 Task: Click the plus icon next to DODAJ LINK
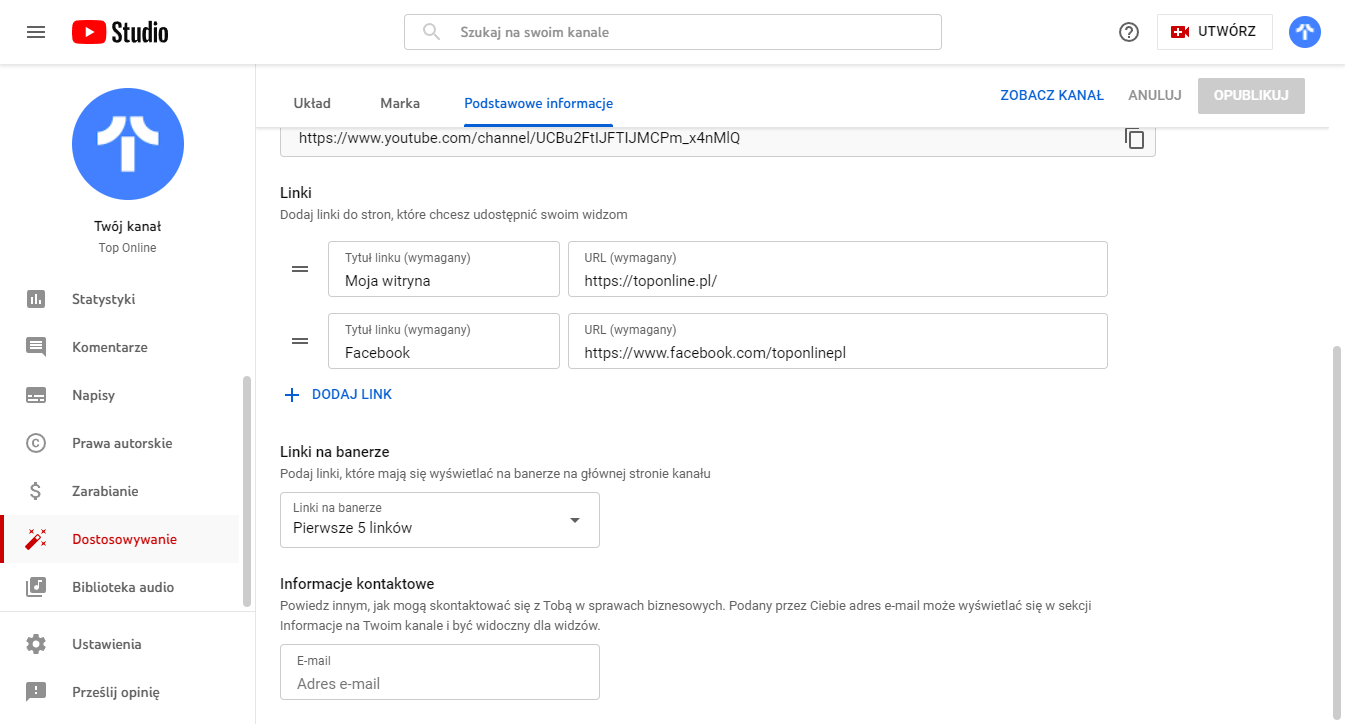click(x=292, y=395)
